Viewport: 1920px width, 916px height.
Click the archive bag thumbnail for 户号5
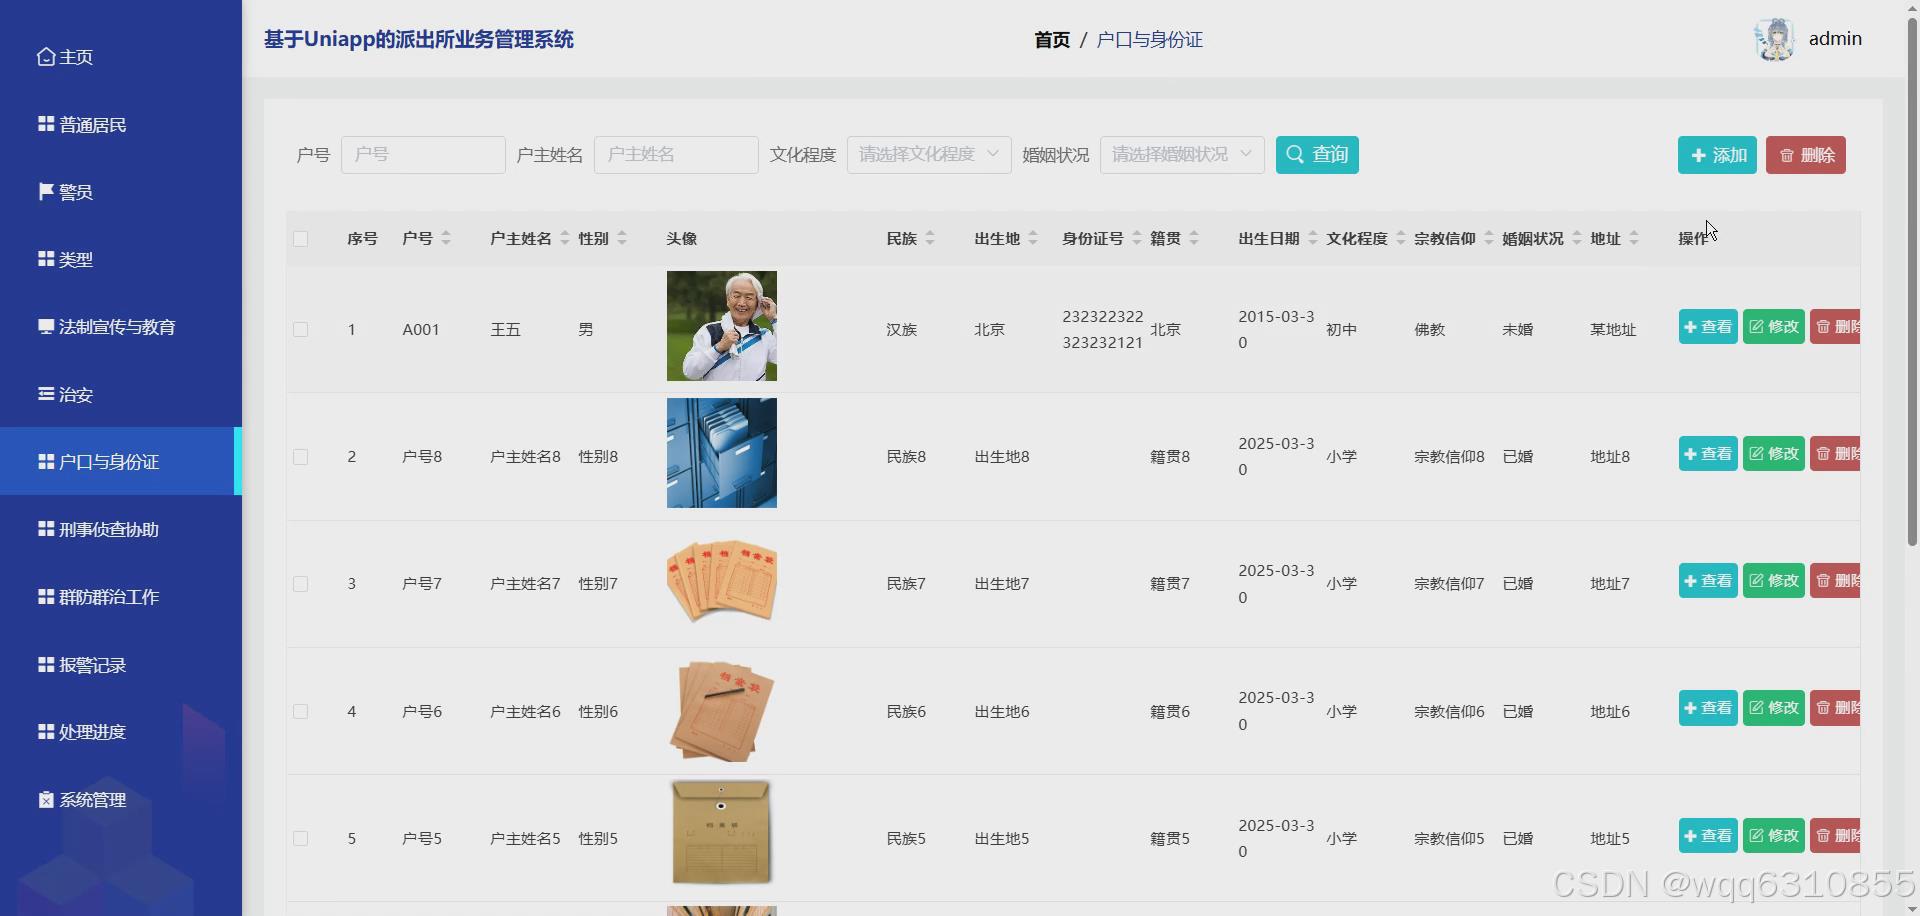point(722,833)
